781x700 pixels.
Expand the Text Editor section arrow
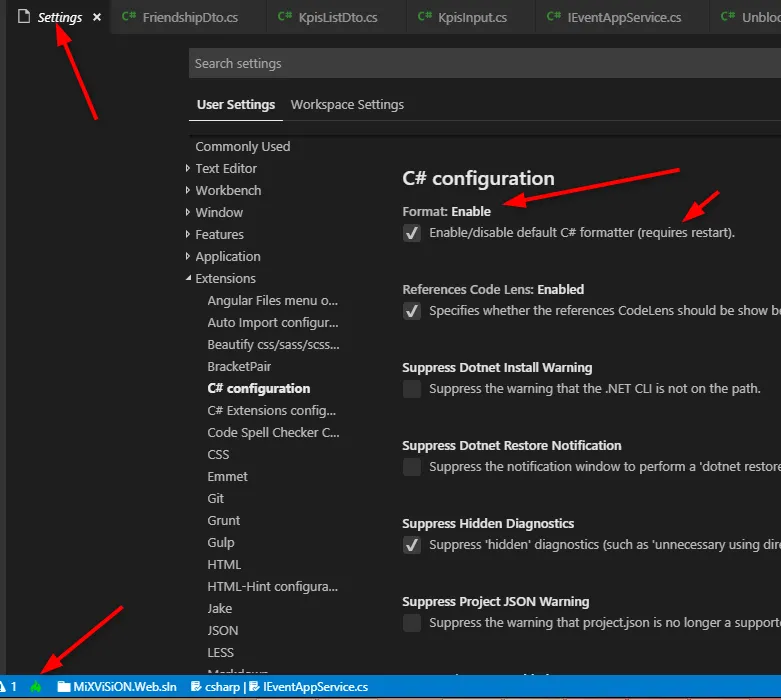(x=188, y=168)
